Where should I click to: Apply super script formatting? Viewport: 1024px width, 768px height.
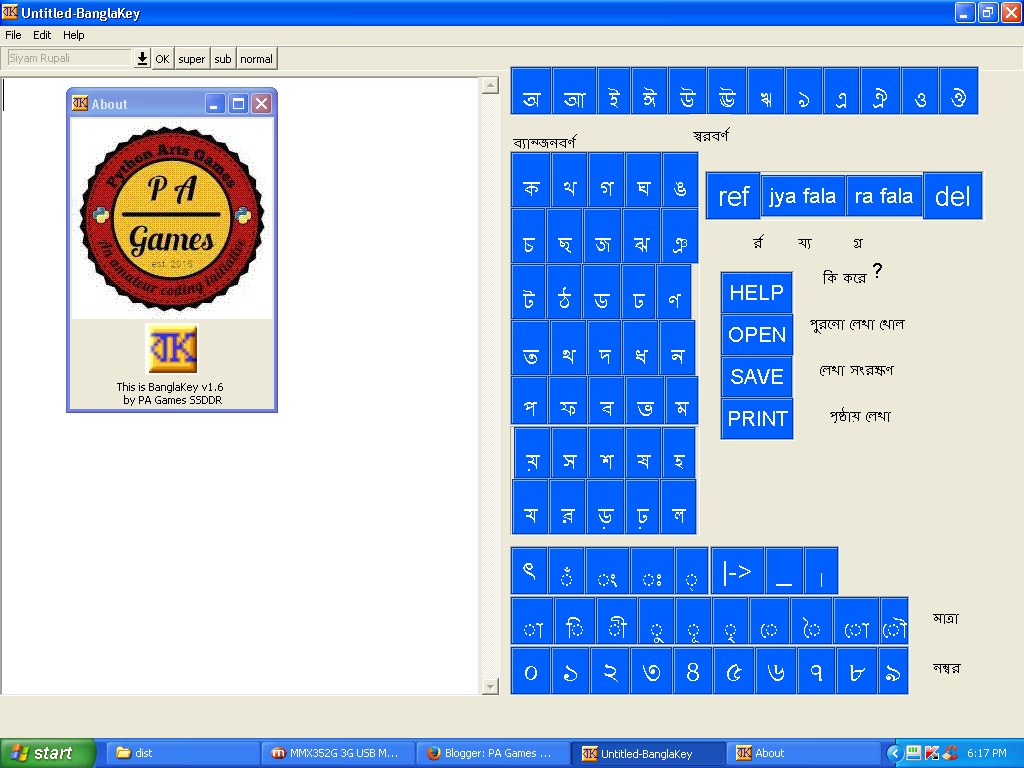click(x=191, y=59)
